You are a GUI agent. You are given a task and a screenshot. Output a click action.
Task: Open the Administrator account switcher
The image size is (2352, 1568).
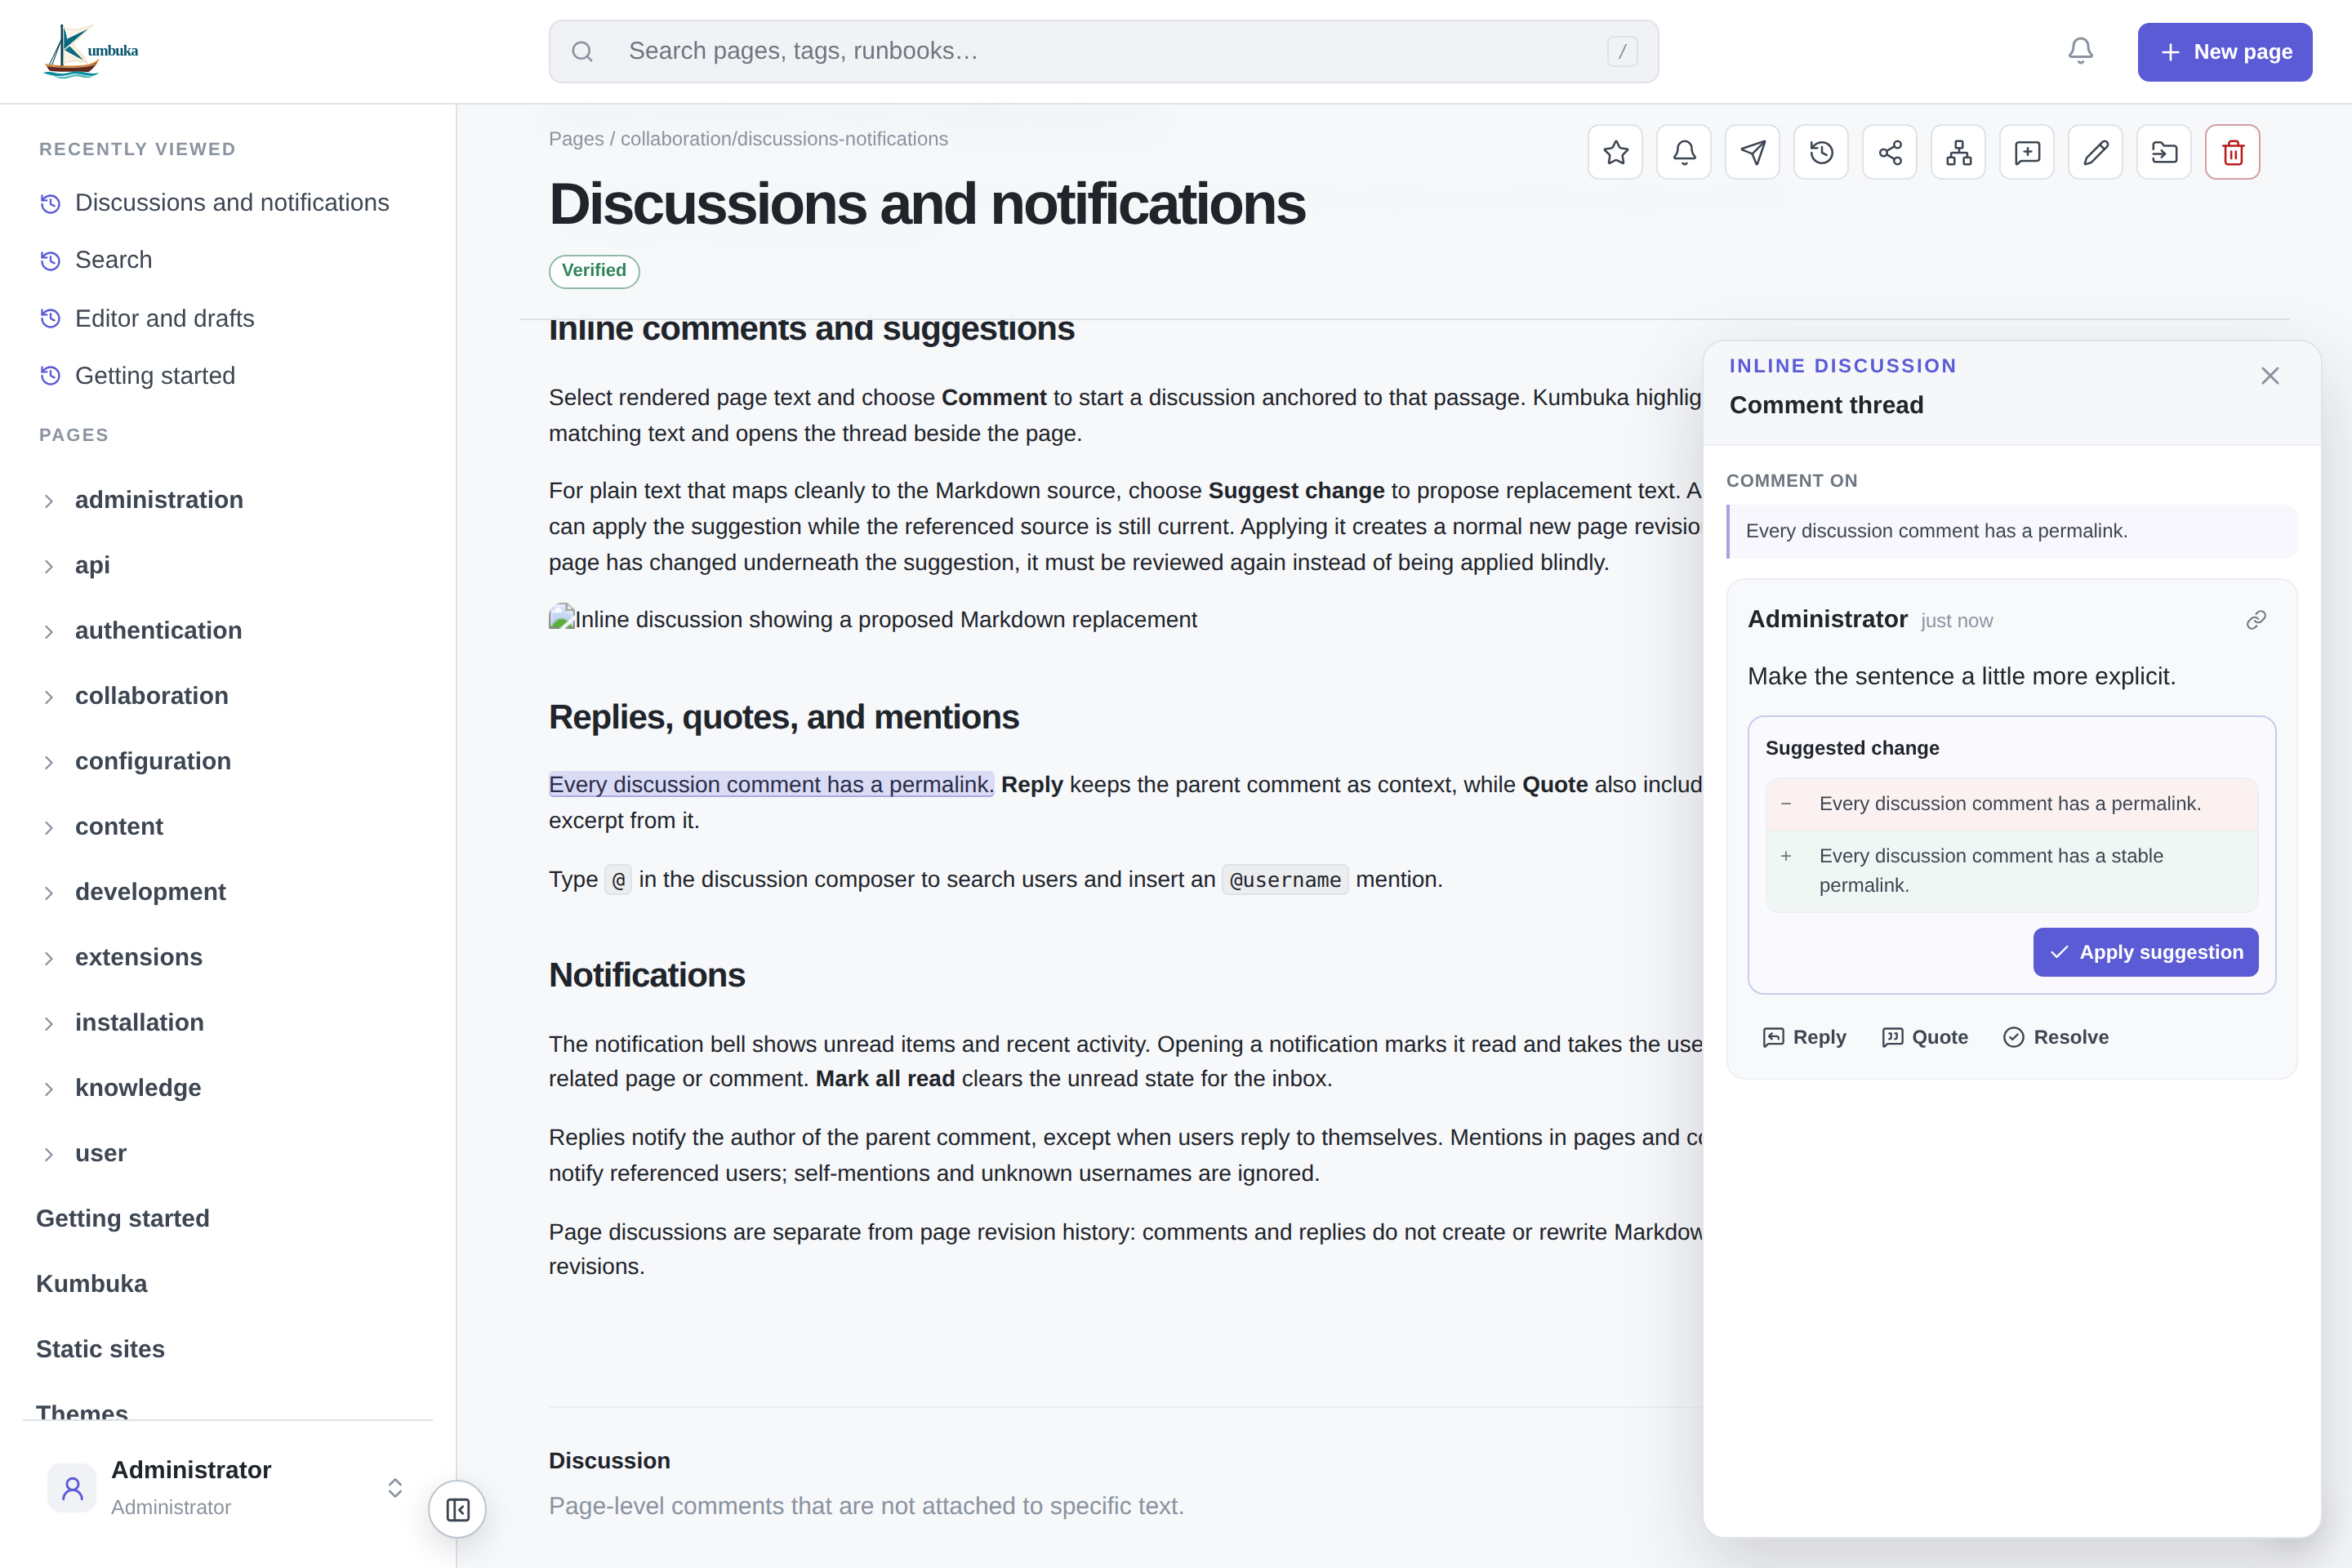(x=227, y=1487)
